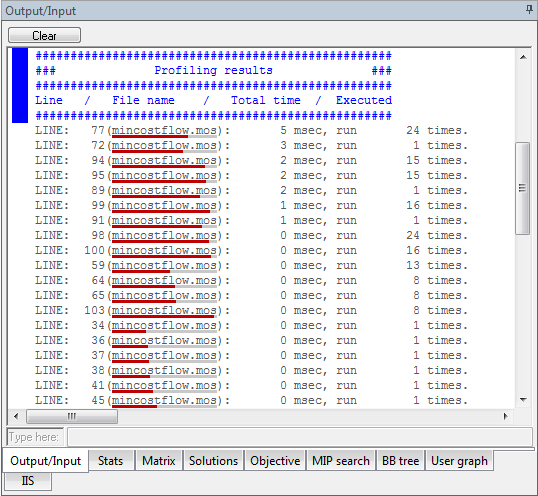538x496 pixels.
Task: Click the 'Total time' column header text
Action: point(266,101)
